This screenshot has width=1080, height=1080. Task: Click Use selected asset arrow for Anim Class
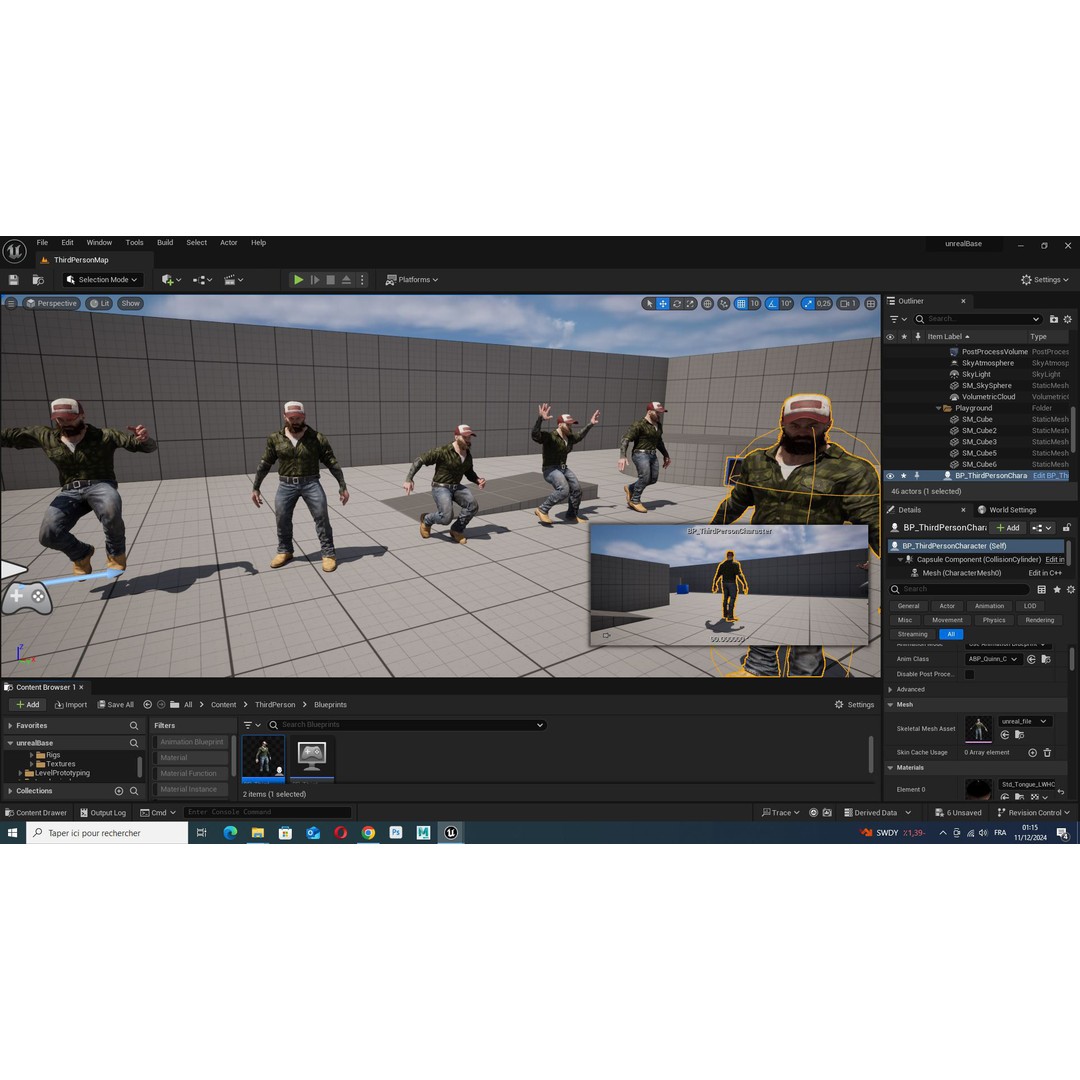click(x=1031, y=659)
